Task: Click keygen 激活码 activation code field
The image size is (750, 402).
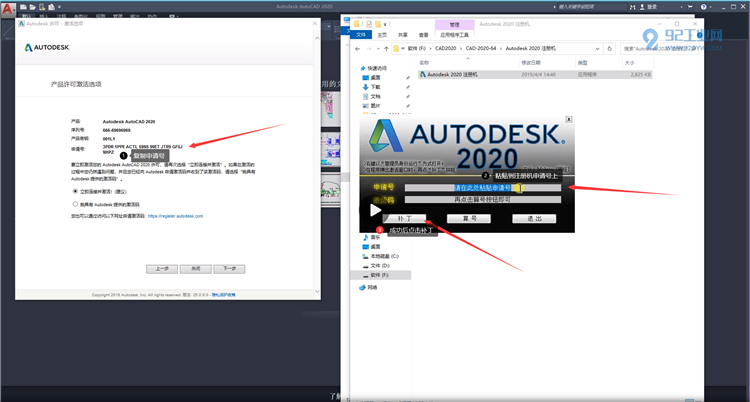Action: click(x=483, y=200)
